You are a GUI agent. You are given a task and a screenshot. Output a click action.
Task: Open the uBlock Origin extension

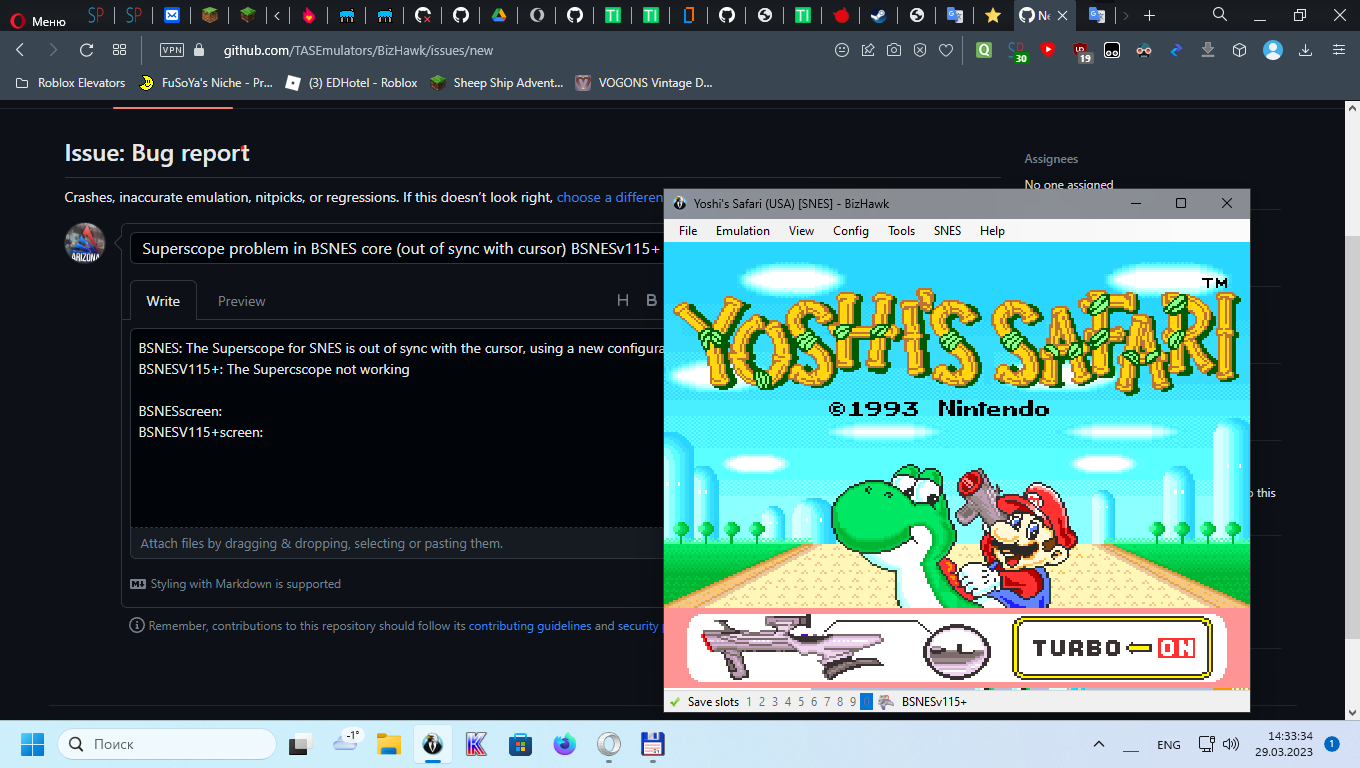[x=1081, y=49]
